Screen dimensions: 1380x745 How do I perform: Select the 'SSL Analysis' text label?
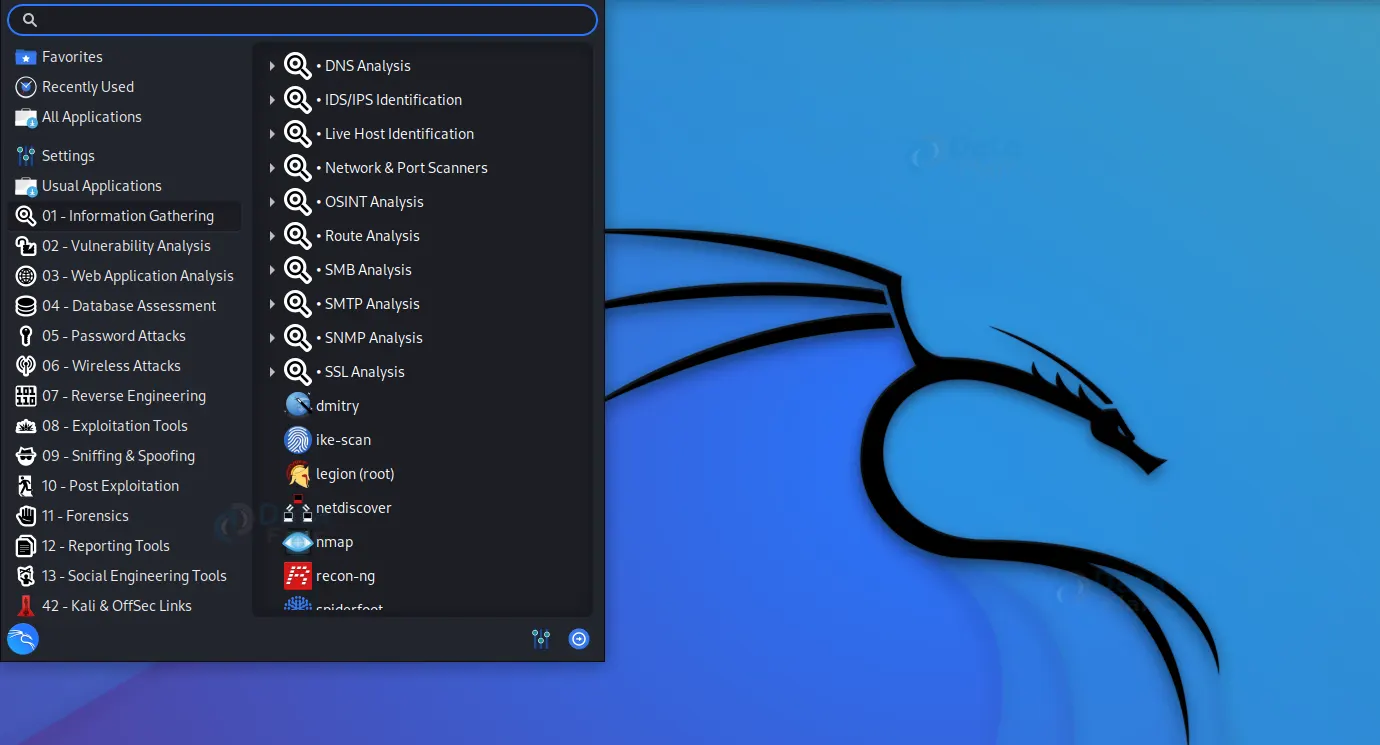tap(365, 372)
